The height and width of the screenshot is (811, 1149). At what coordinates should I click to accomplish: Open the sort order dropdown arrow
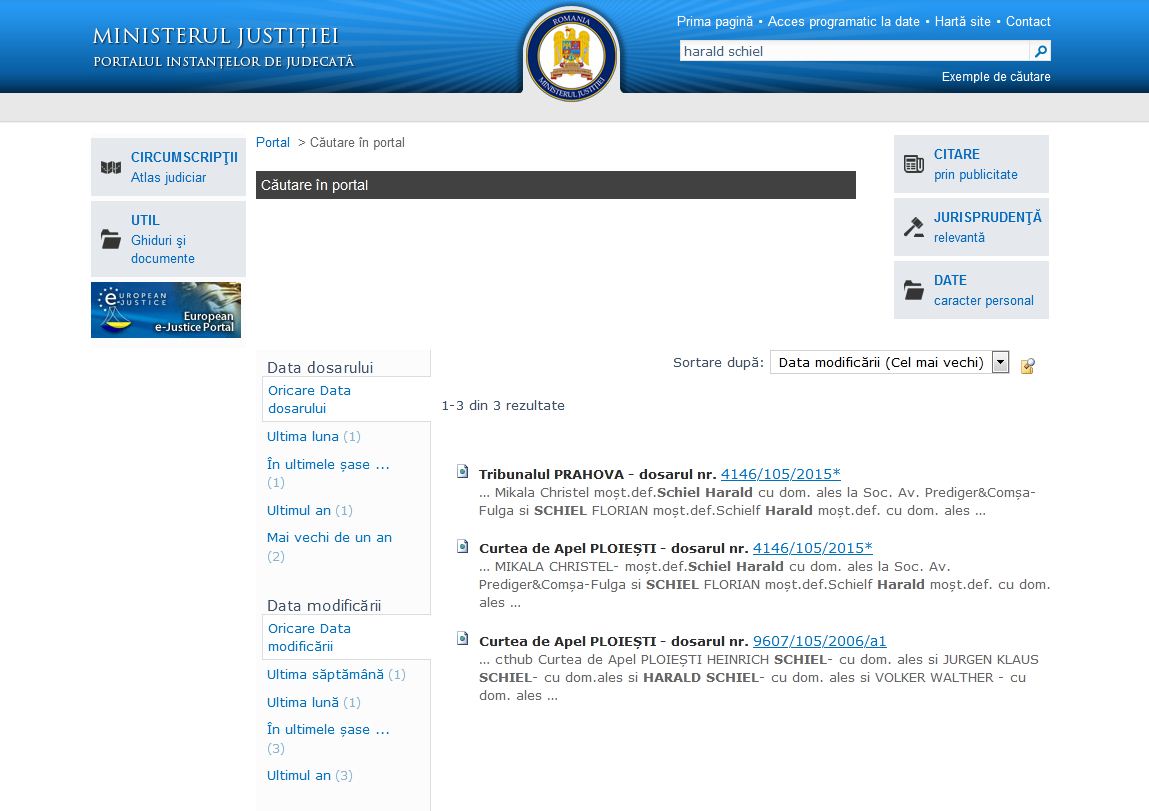pyautogui.click(x=1000, y=363)
